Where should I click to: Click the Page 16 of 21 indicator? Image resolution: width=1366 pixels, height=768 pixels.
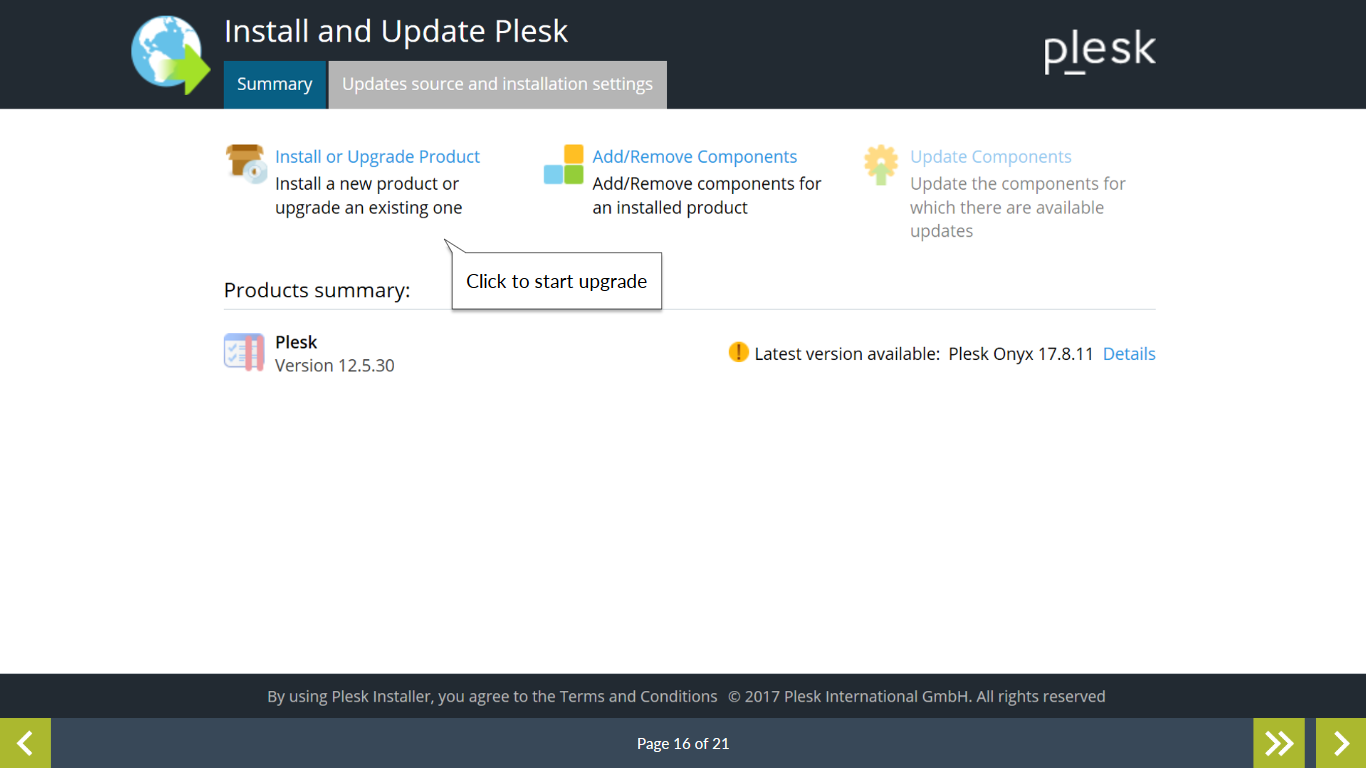(x=683, y=743)
